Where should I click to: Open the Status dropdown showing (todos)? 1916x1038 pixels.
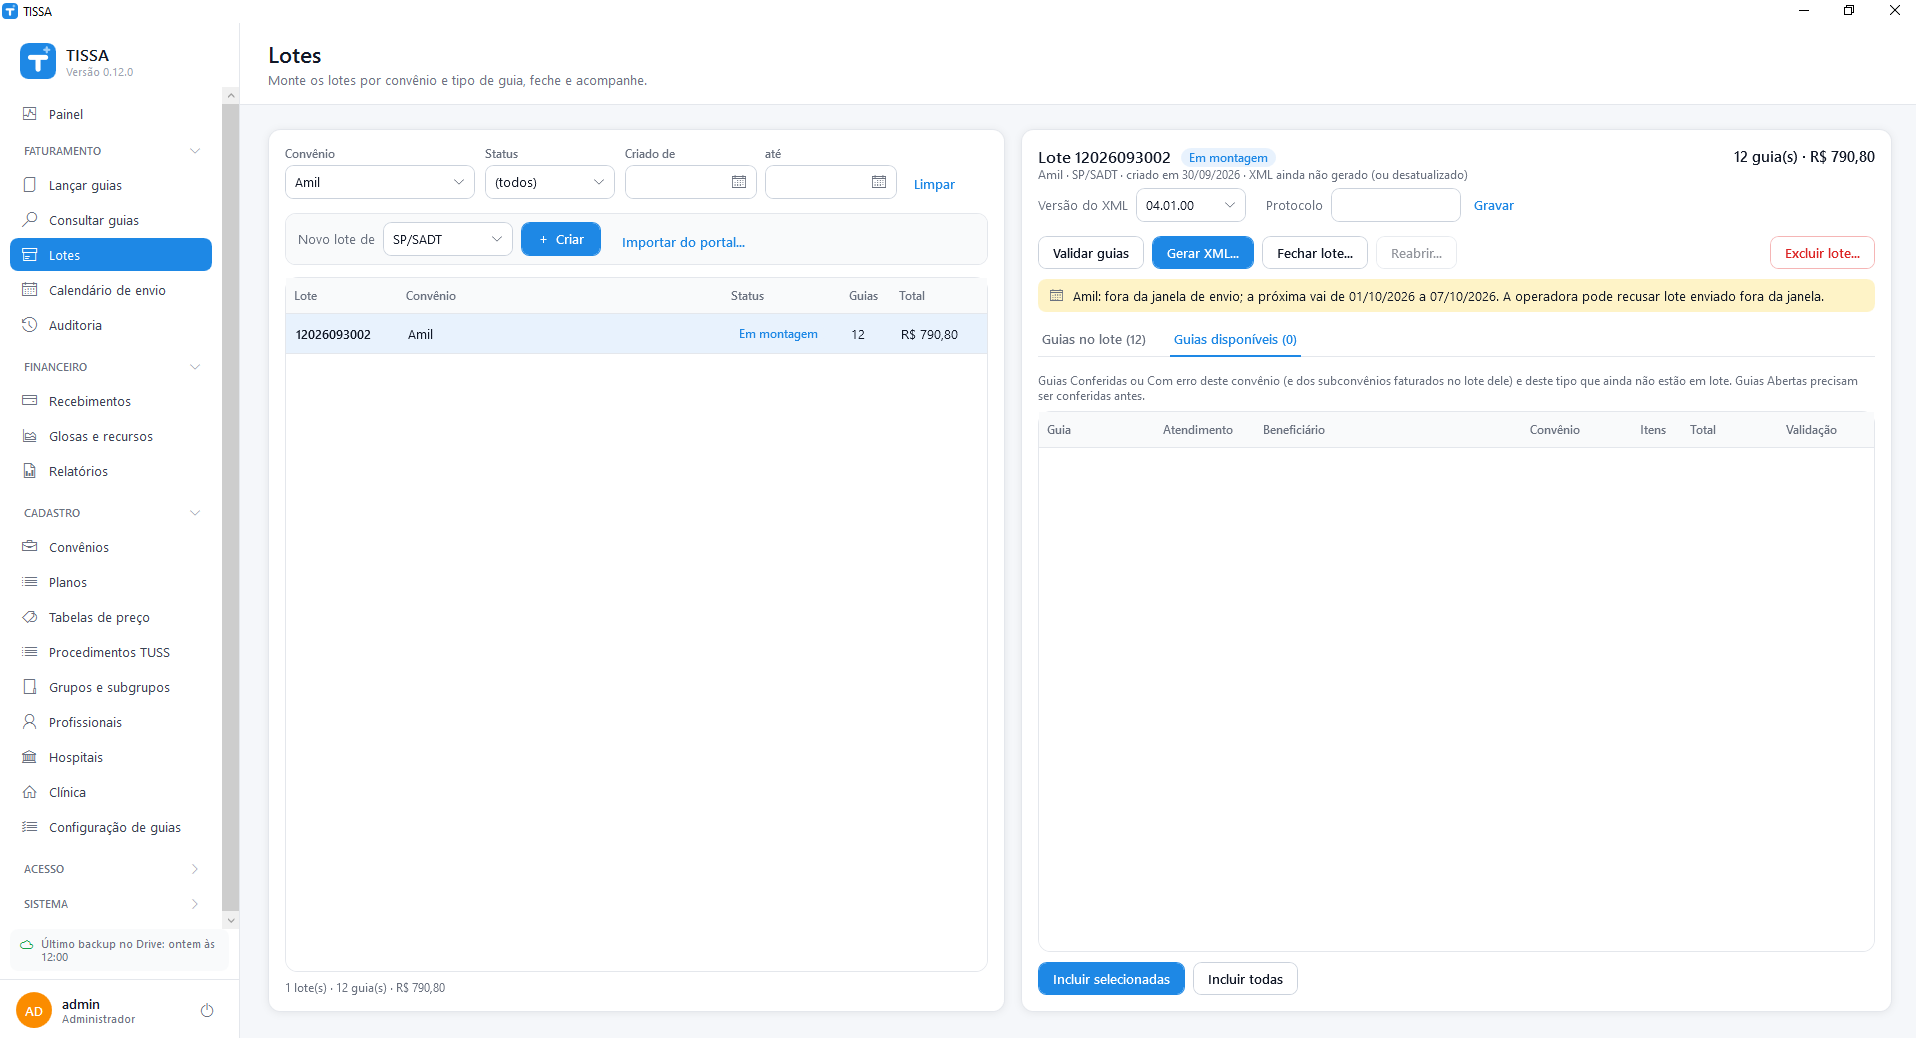(550, 182)
